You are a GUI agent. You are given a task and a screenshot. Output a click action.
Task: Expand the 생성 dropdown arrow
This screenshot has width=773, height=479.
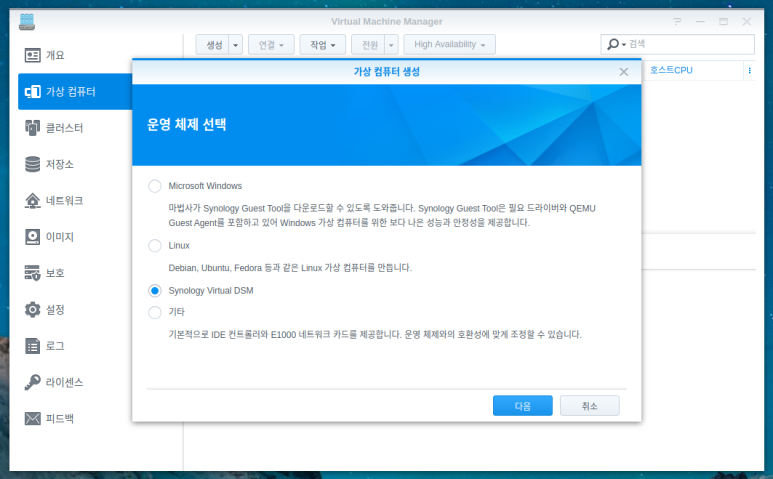(x=236, y=45)
